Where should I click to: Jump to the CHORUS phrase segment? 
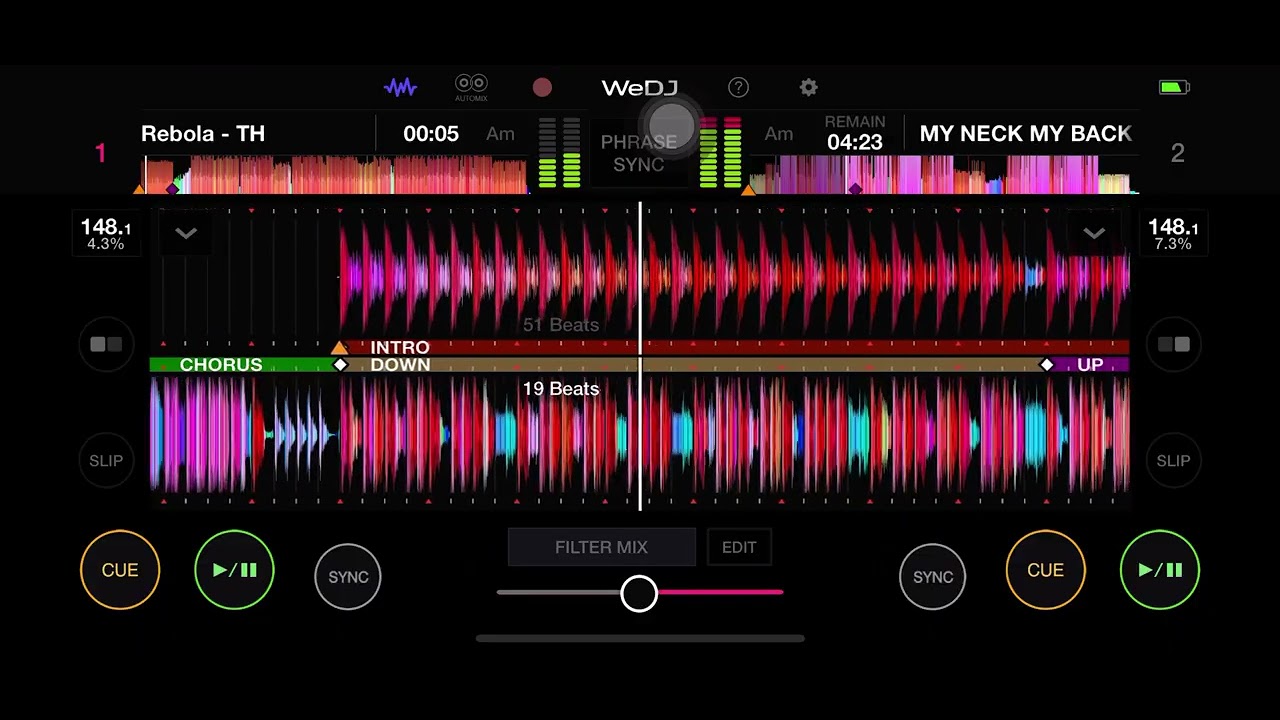(x=244, y=365)
